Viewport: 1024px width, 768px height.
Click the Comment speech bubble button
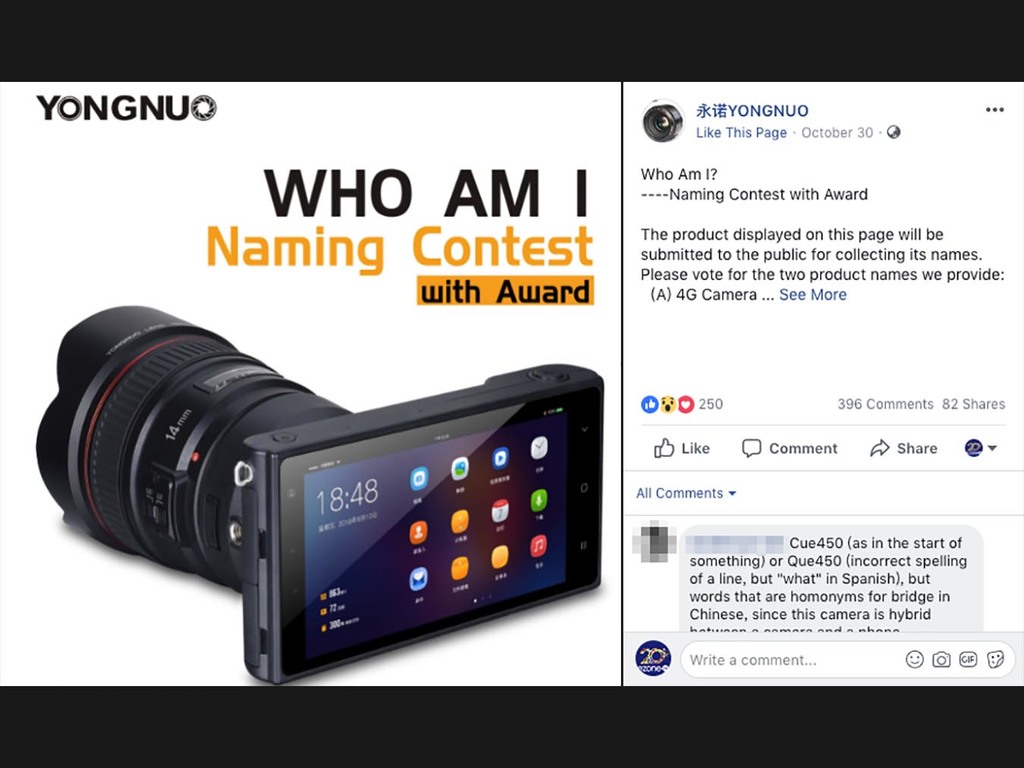tap(789, 448)
